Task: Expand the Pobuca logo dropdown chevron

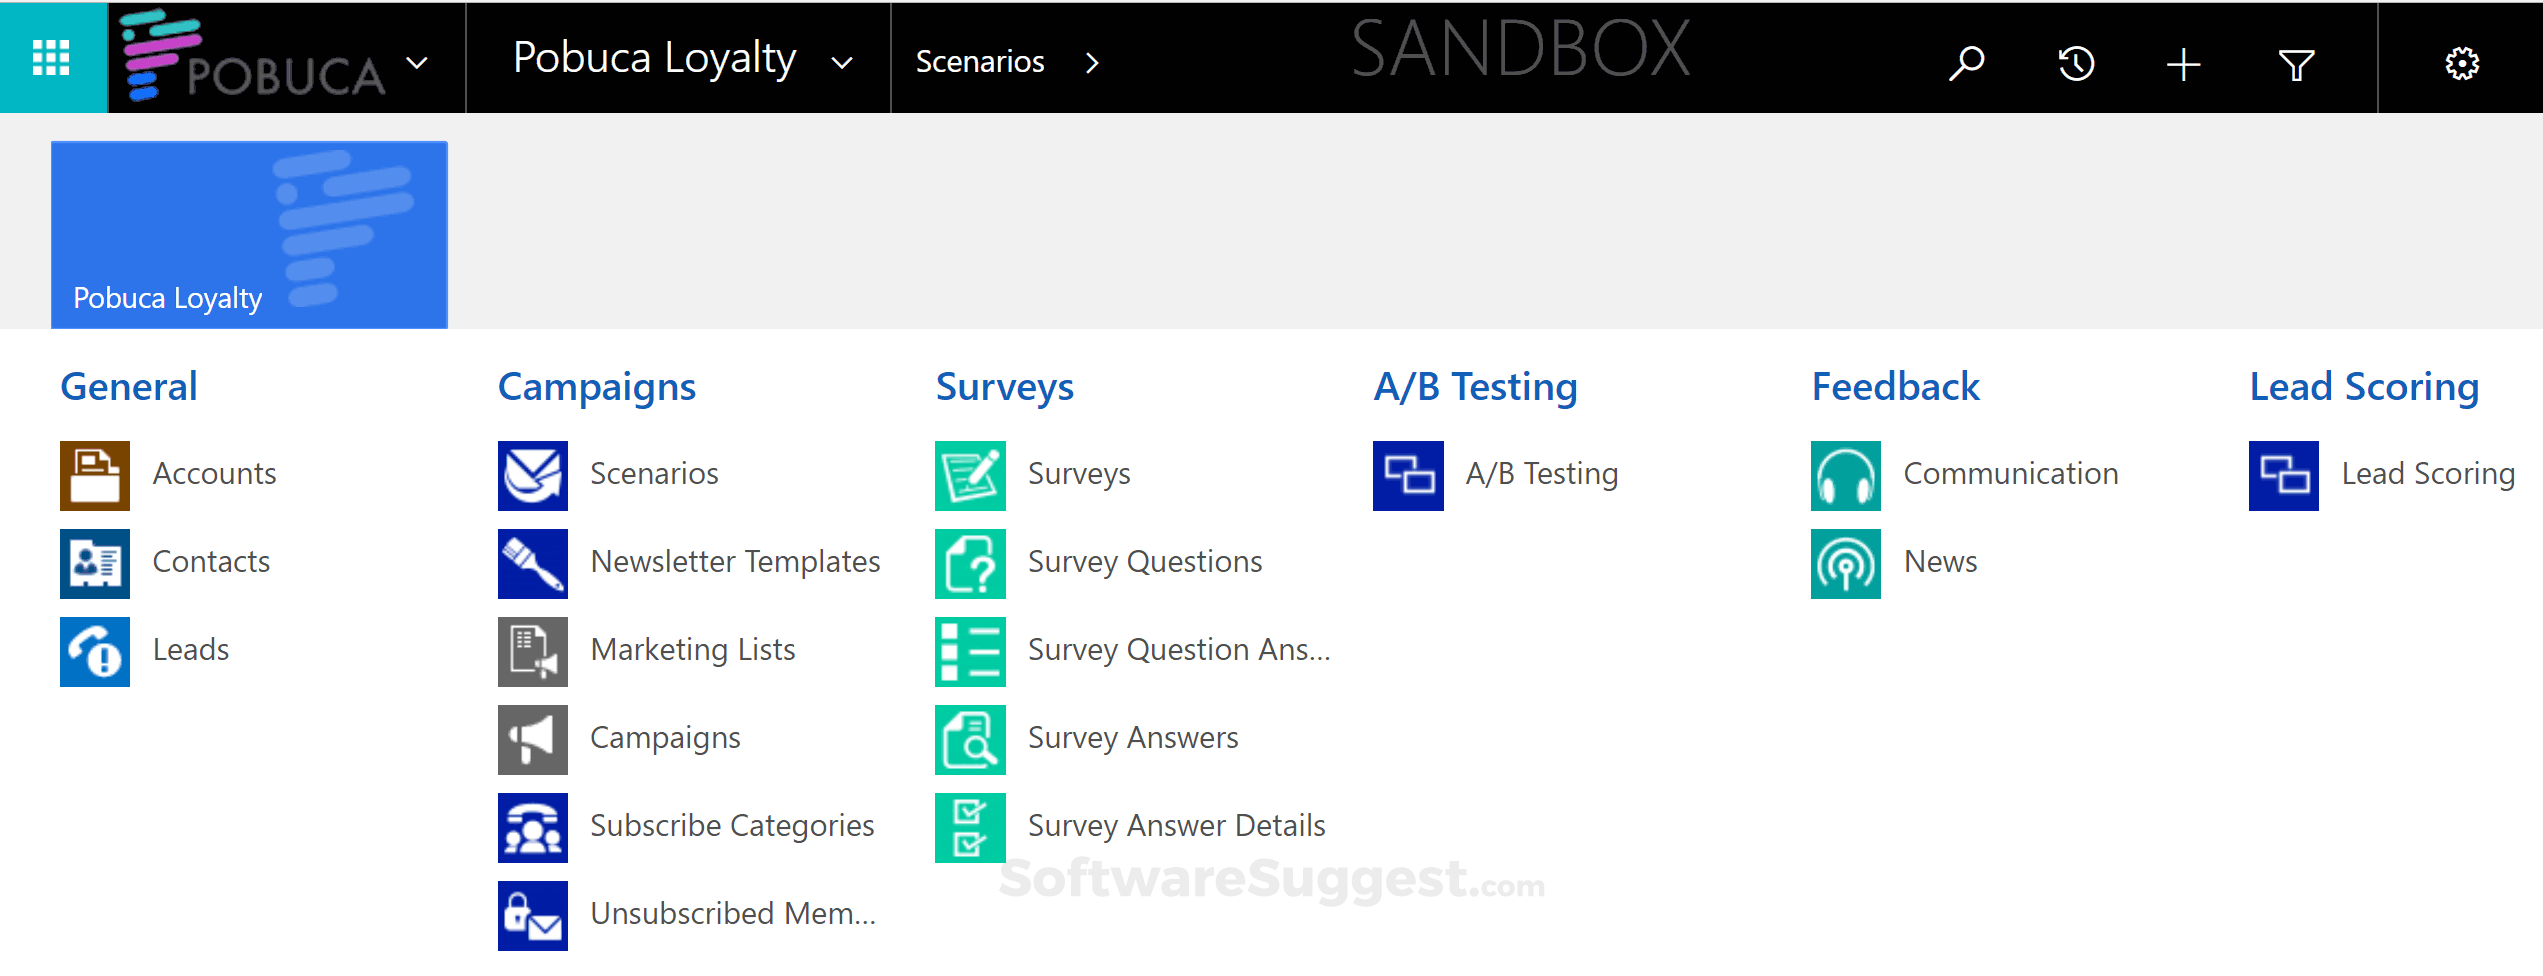Action: 417,63
